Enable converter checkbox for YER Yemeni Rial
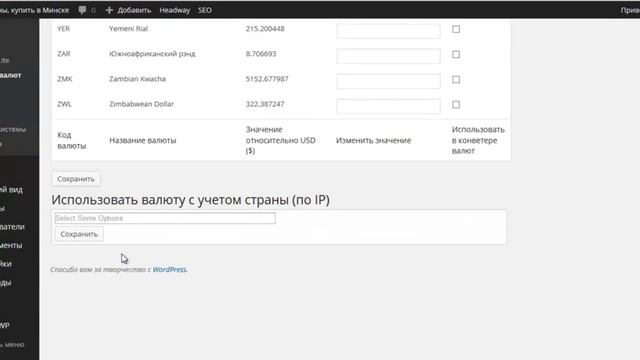Image resolution: width=640 pixels, height=360 pixels. click(456, 29)
